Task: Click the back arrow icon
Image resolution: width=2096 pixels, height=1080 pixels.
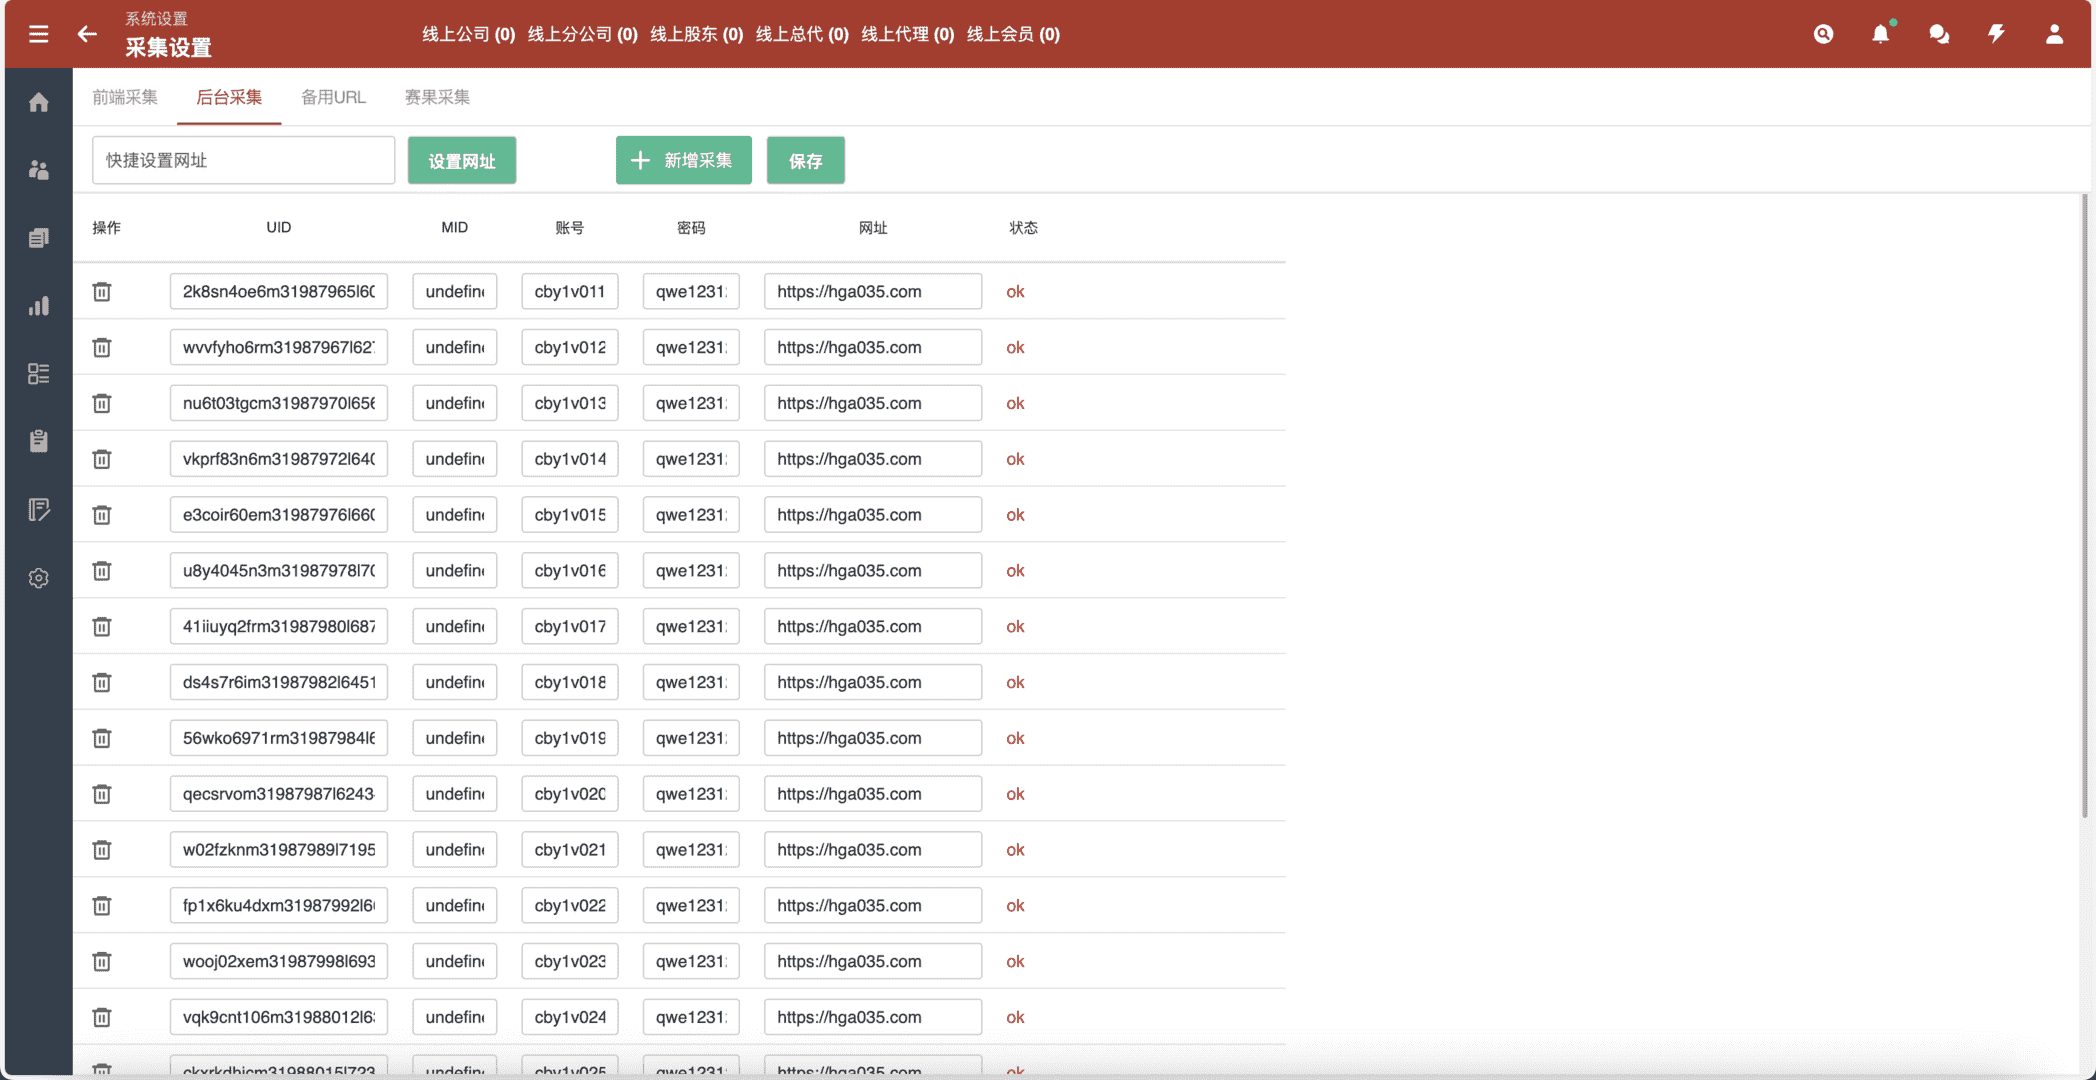Action: point(87,34)
